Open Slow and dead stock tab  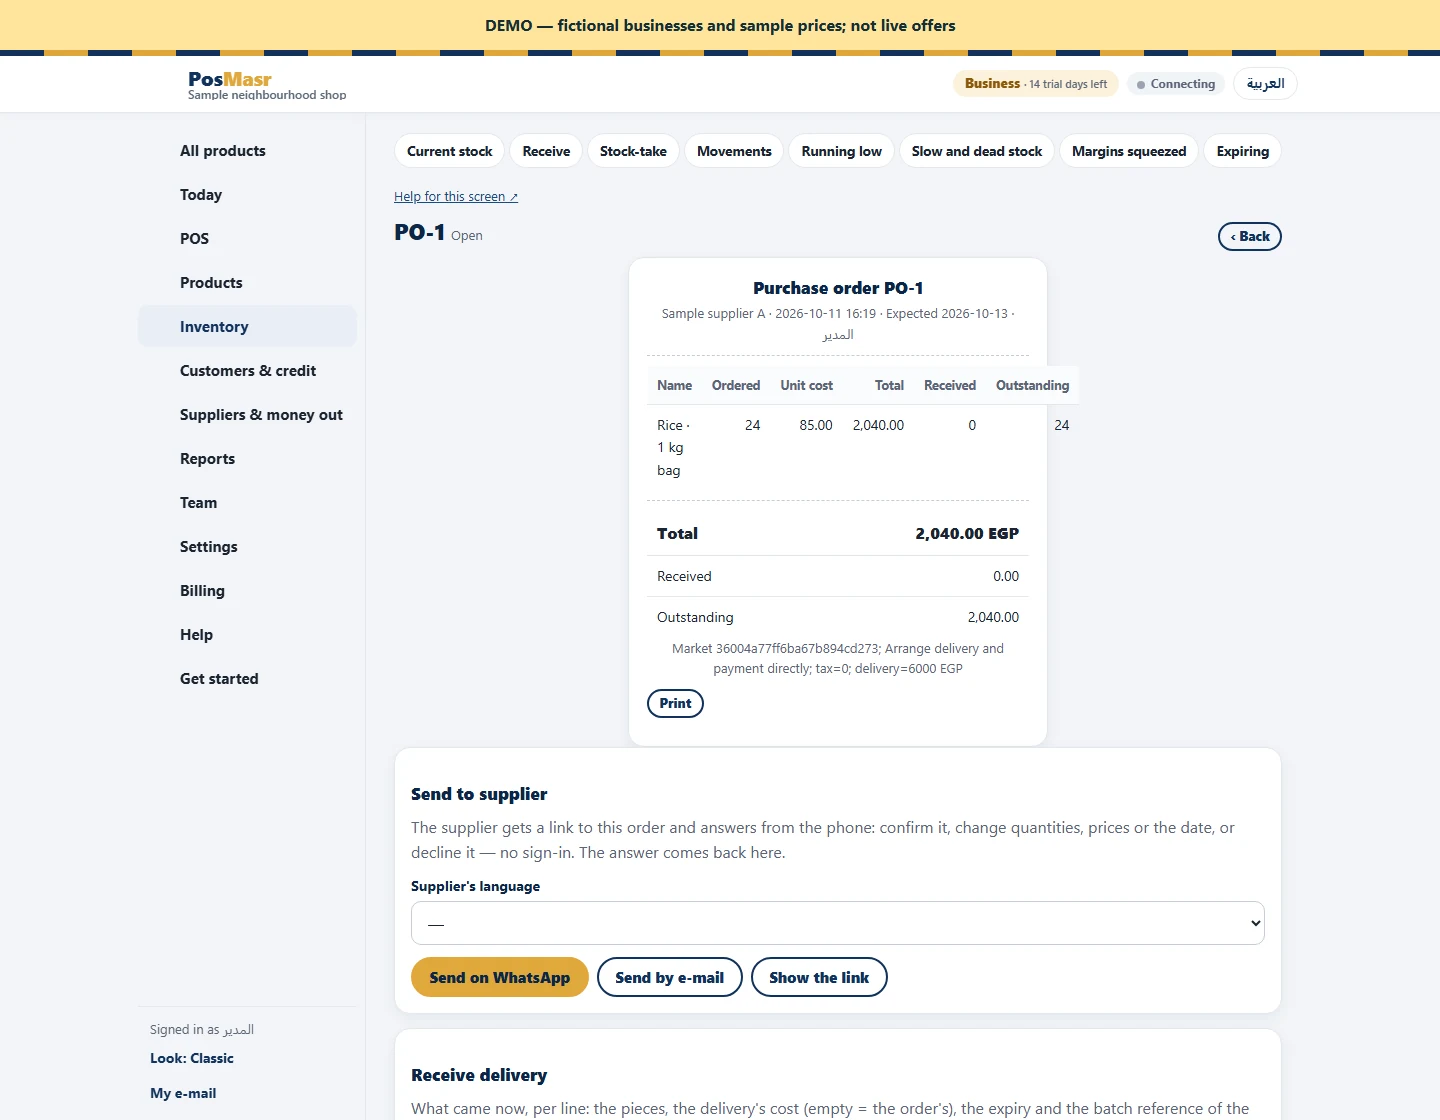pyautogui.click(x=977, y=151)
